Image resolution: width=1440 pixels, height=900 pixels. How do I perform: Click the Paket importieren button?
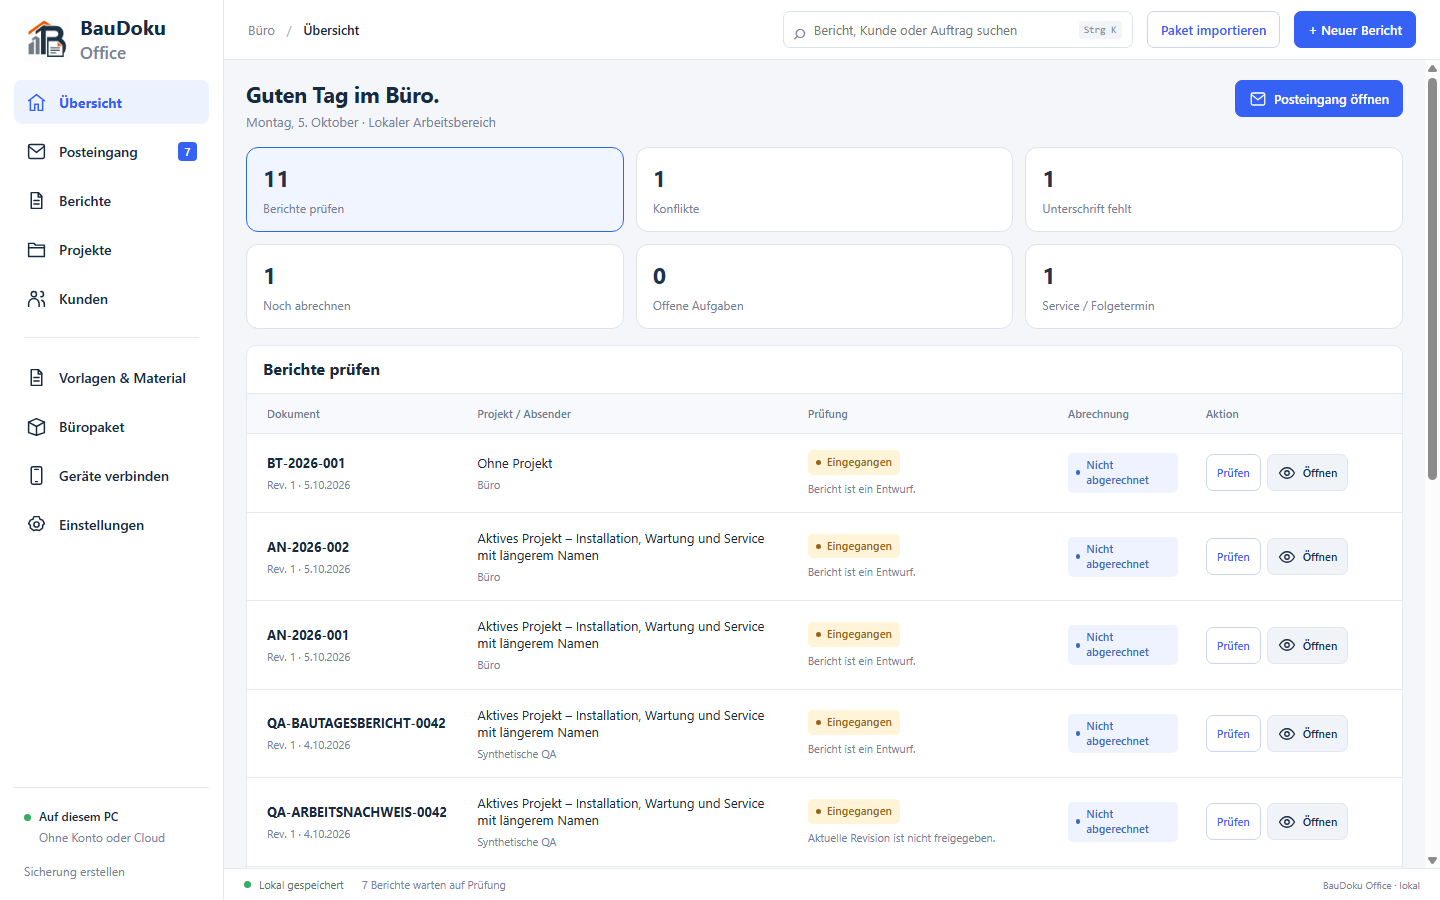(1213, 30)
